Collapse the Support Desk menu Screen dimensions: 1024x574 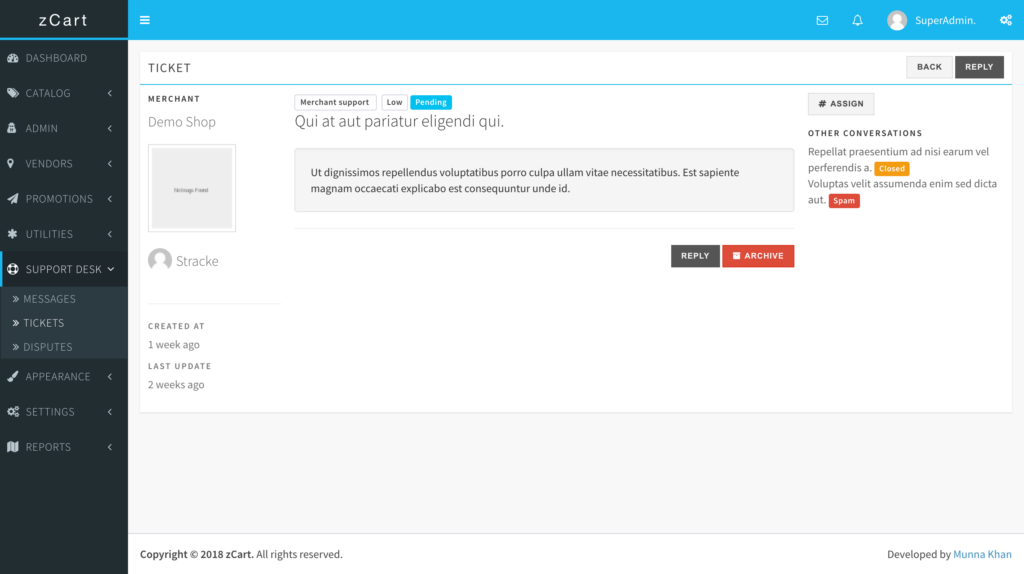(x=63, y=269)
